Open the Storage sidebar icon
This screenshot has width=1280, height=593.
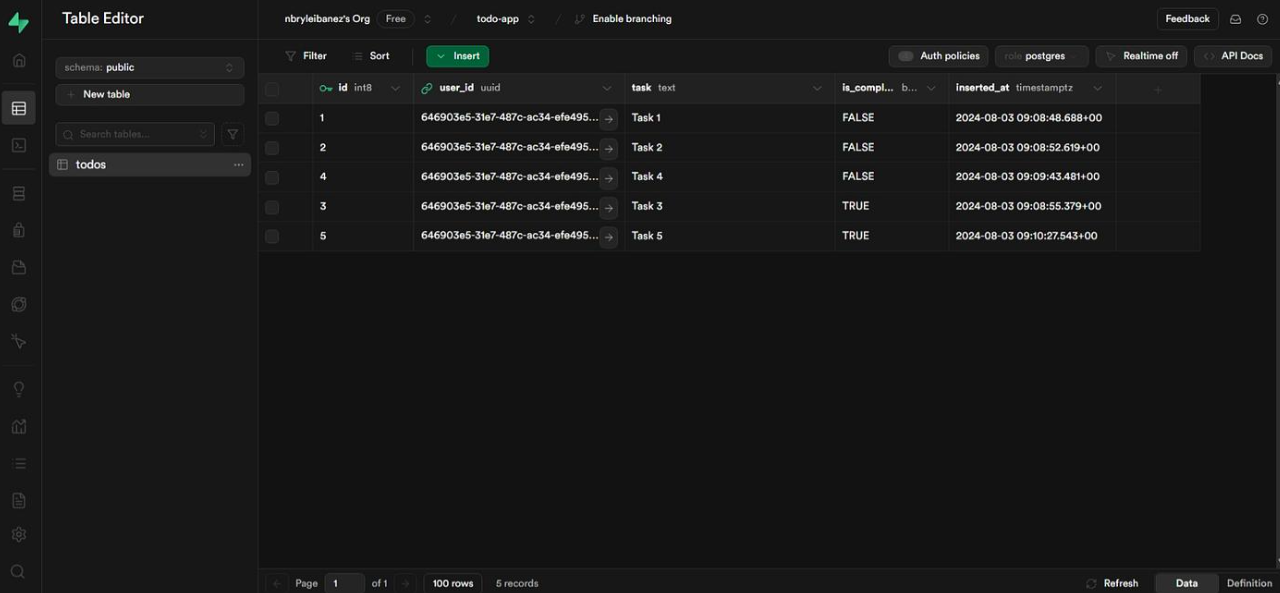(18, 267)
